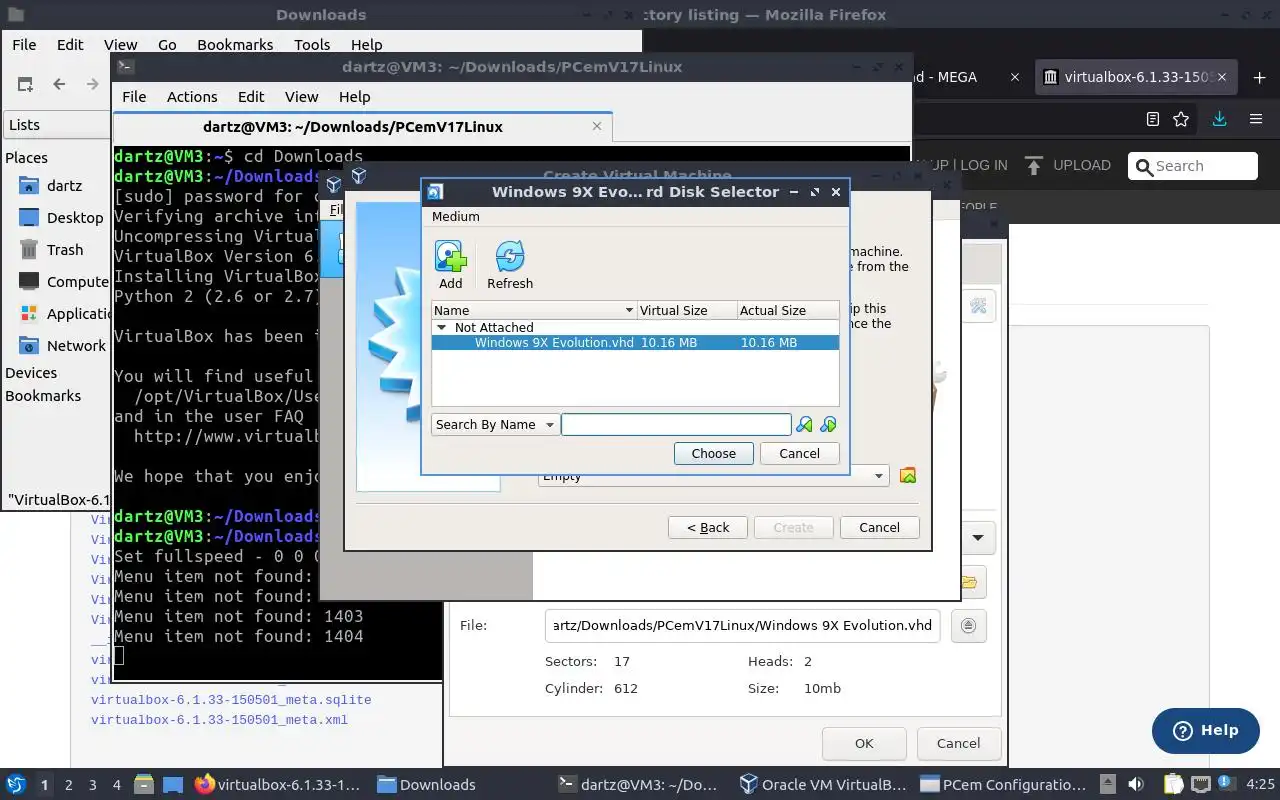Click the Search Forward icon beside the search field
The height and width of the screenshot is (800, 1280).
pos(828,425)
